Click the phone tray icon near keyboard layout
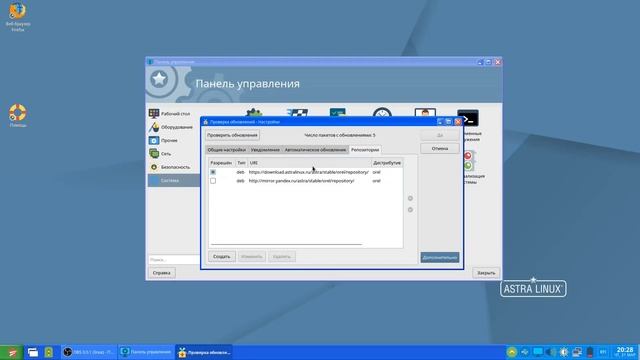640x360 pixels. click(x=590, y=352)
